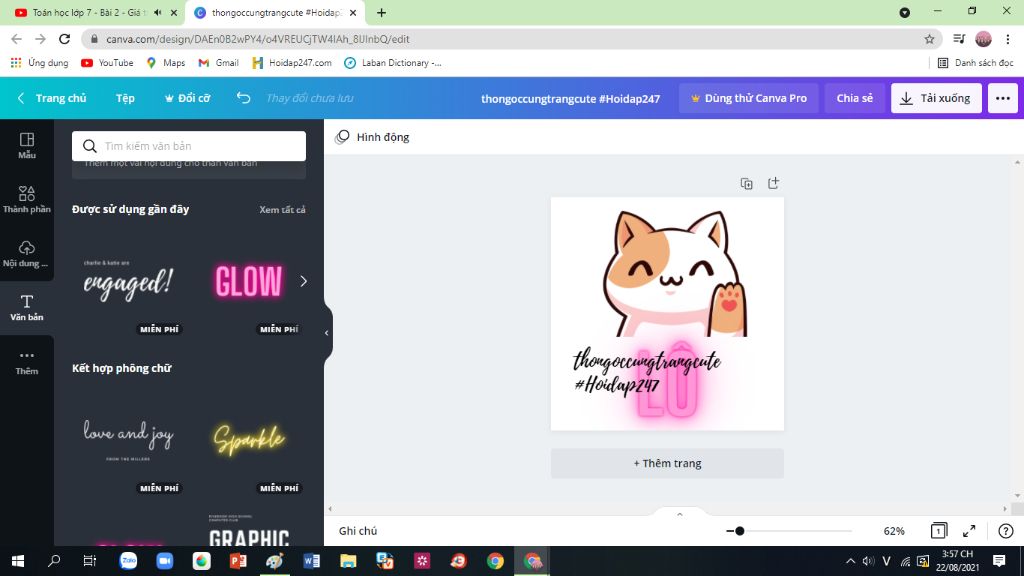Enter fullscreen presentation mode icon
This screenshot has width=1024, height=576.
pyautogui.click(x=969, y=531)
